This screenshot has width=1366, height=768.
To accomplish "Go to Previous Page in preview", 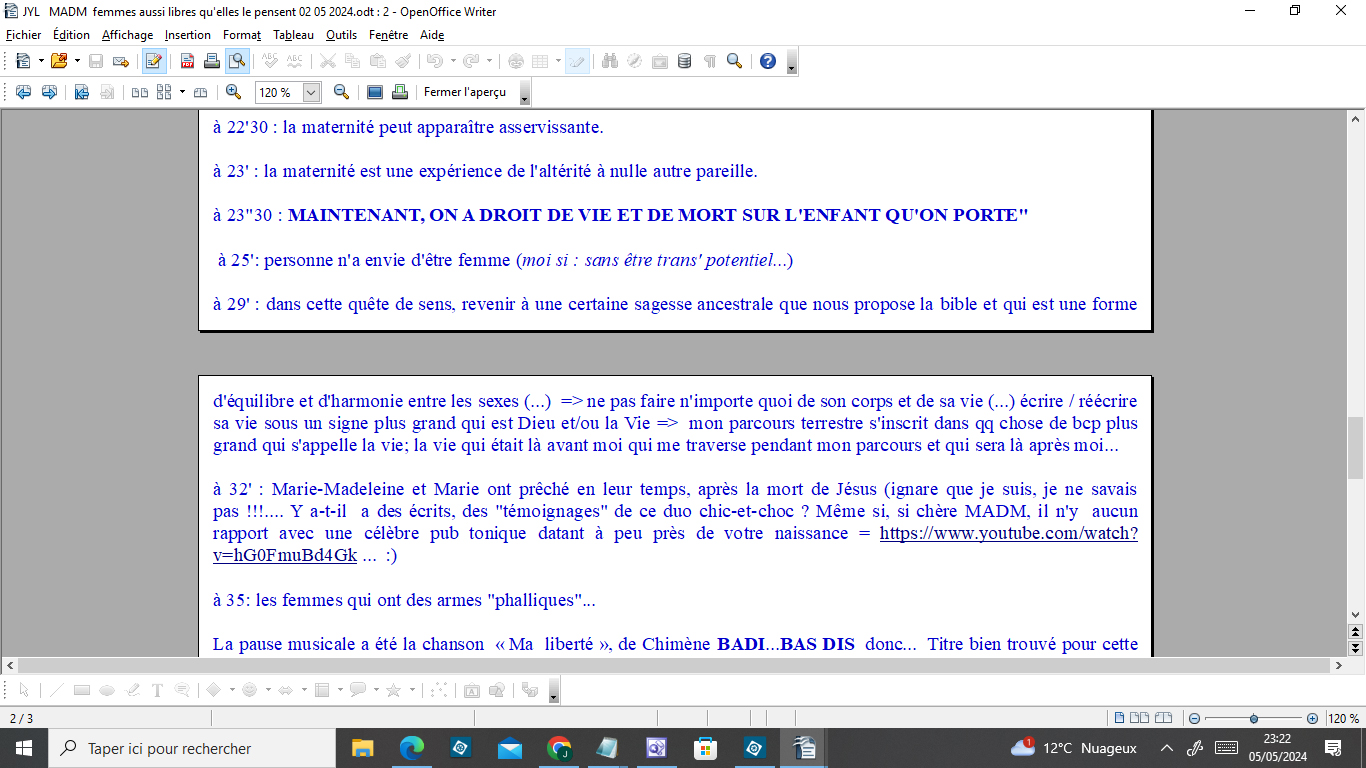I will 23,92.
